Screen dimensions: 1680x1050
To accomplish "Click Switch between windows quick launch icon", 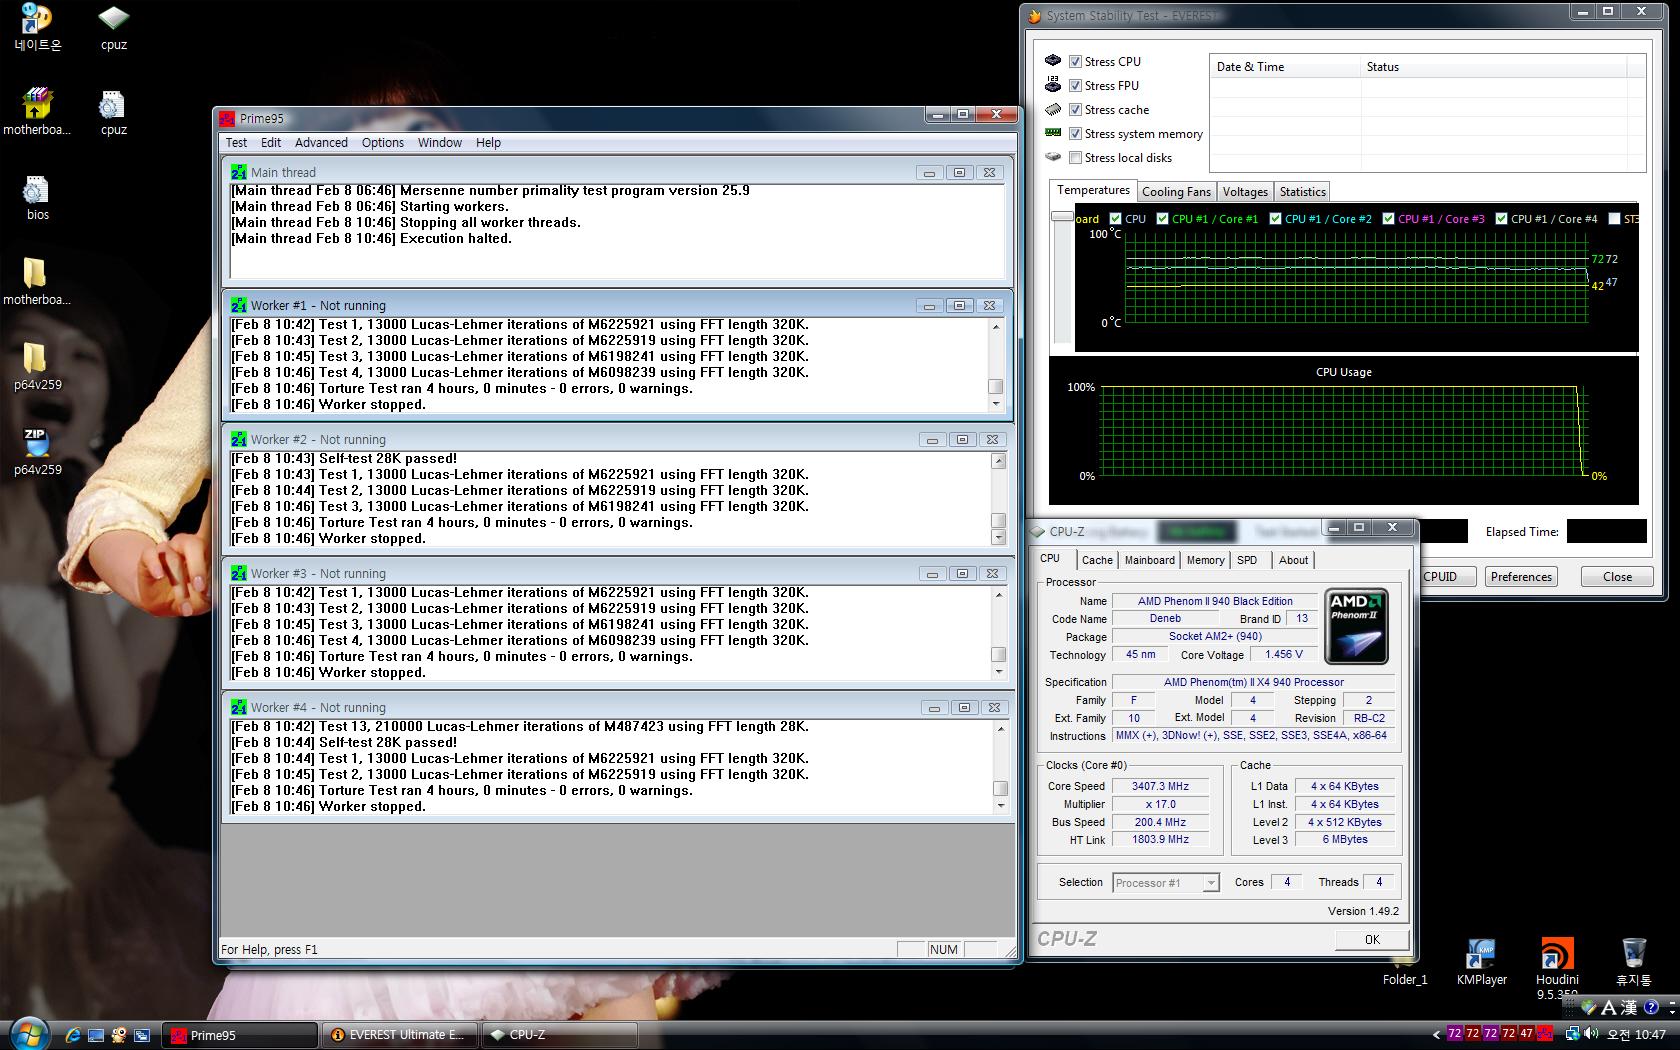I will 142,1035.
